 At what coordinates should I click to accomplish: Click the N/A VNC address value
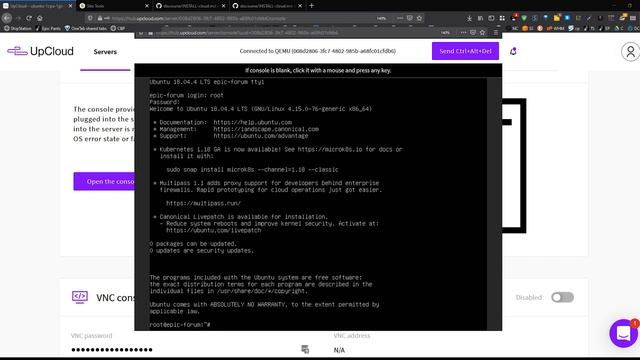click(x=339, y=350)
